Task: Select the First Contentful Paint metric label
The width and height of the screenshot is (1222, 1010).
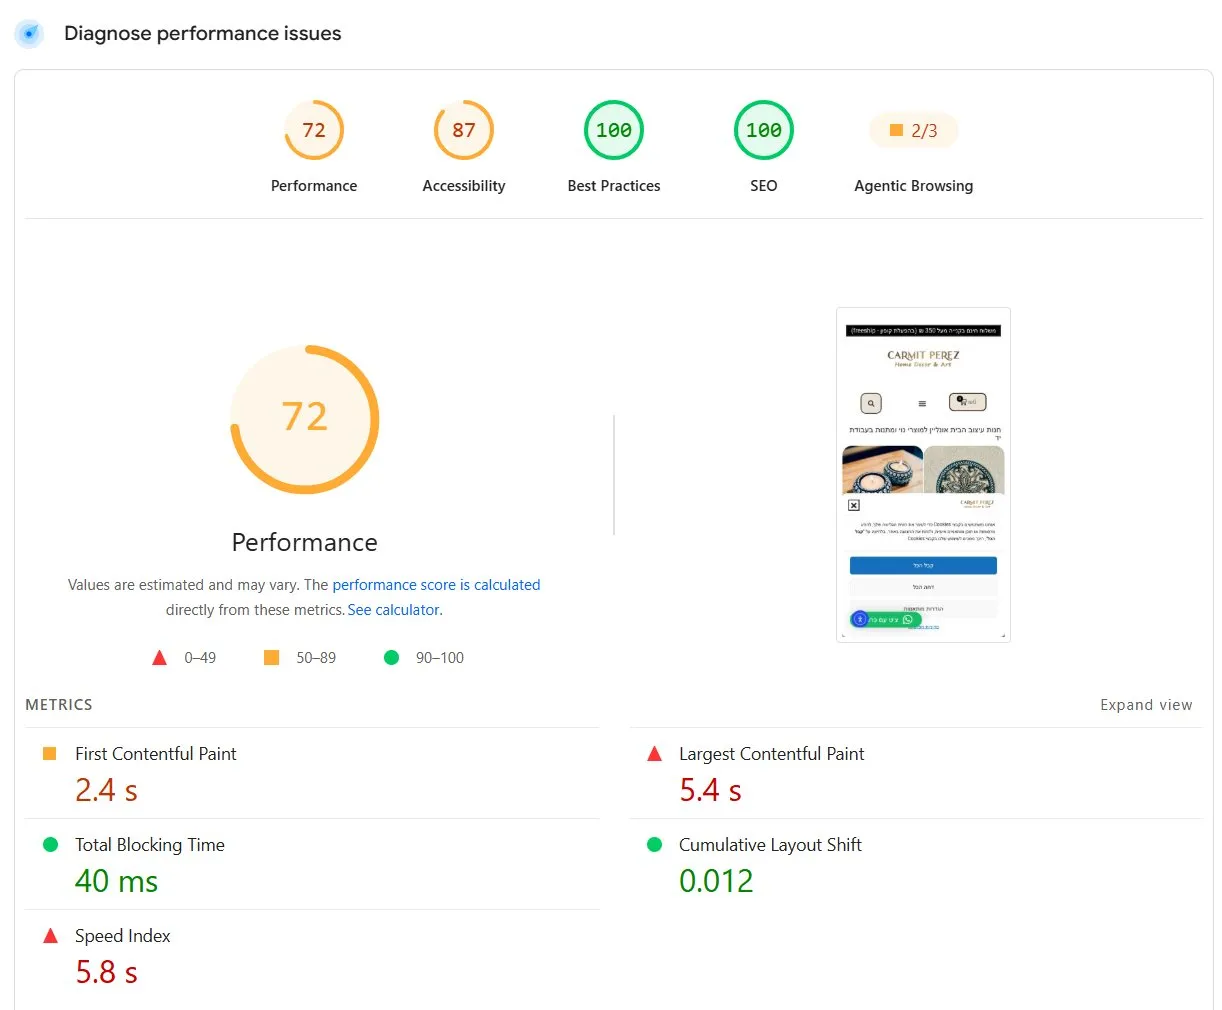Action: [156, 754]
